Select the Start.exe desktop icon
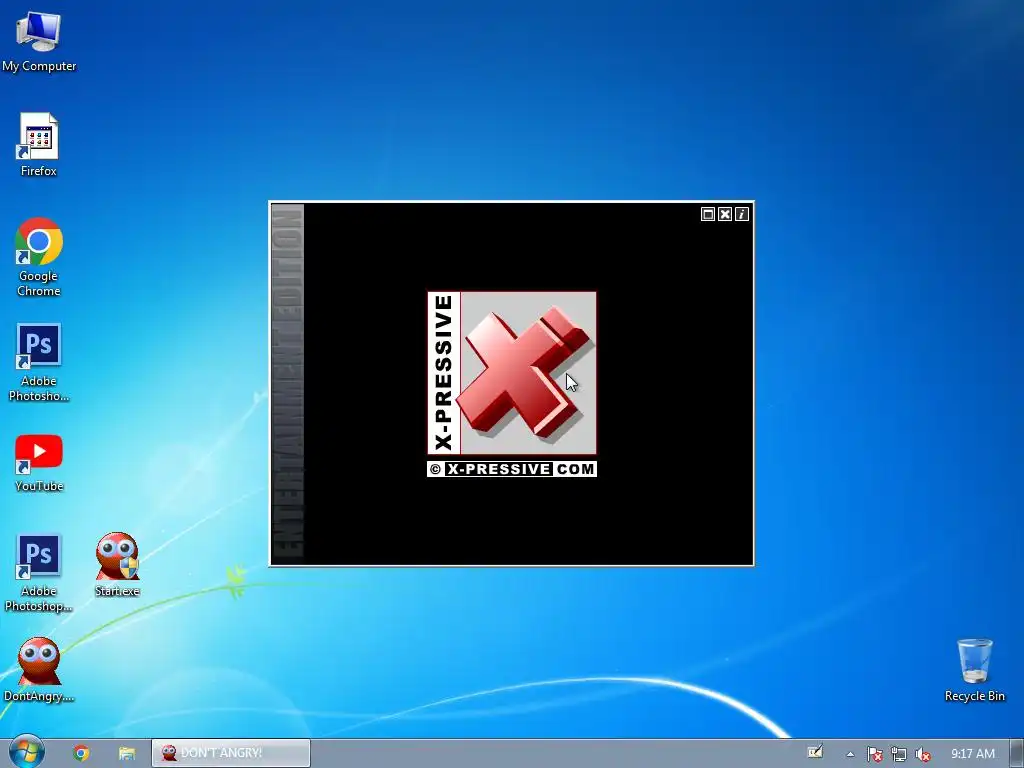1024x768 pixels. [117, 565]
